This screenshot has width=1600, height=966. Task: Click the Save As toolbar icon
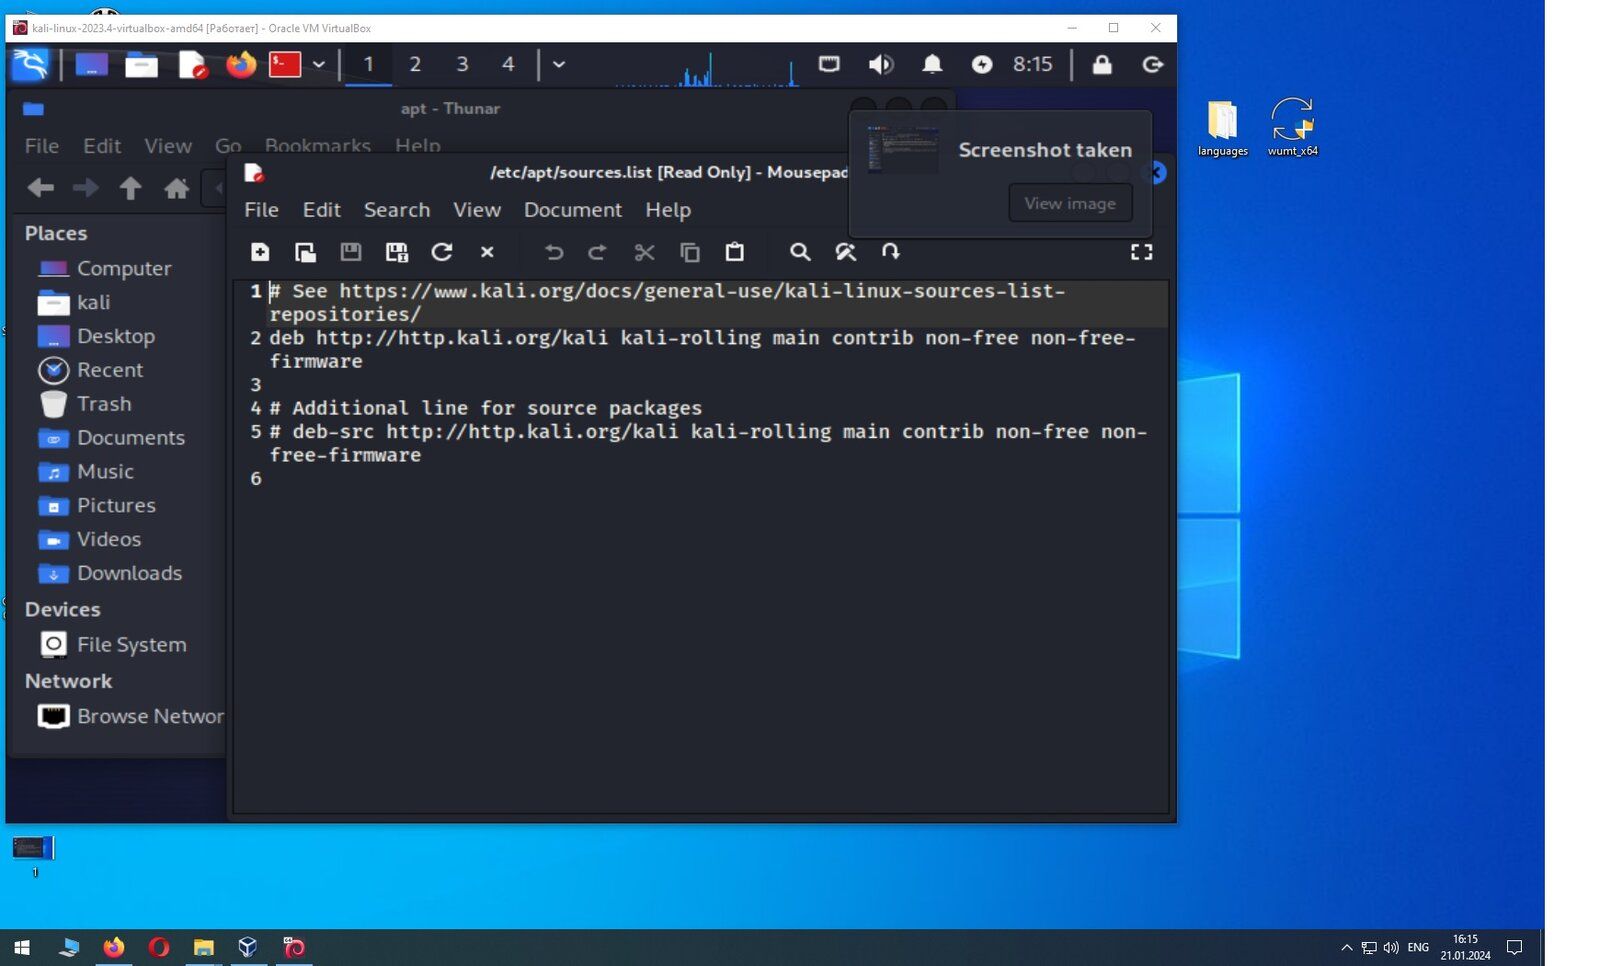pyautogui.click(x=396, y=252)
